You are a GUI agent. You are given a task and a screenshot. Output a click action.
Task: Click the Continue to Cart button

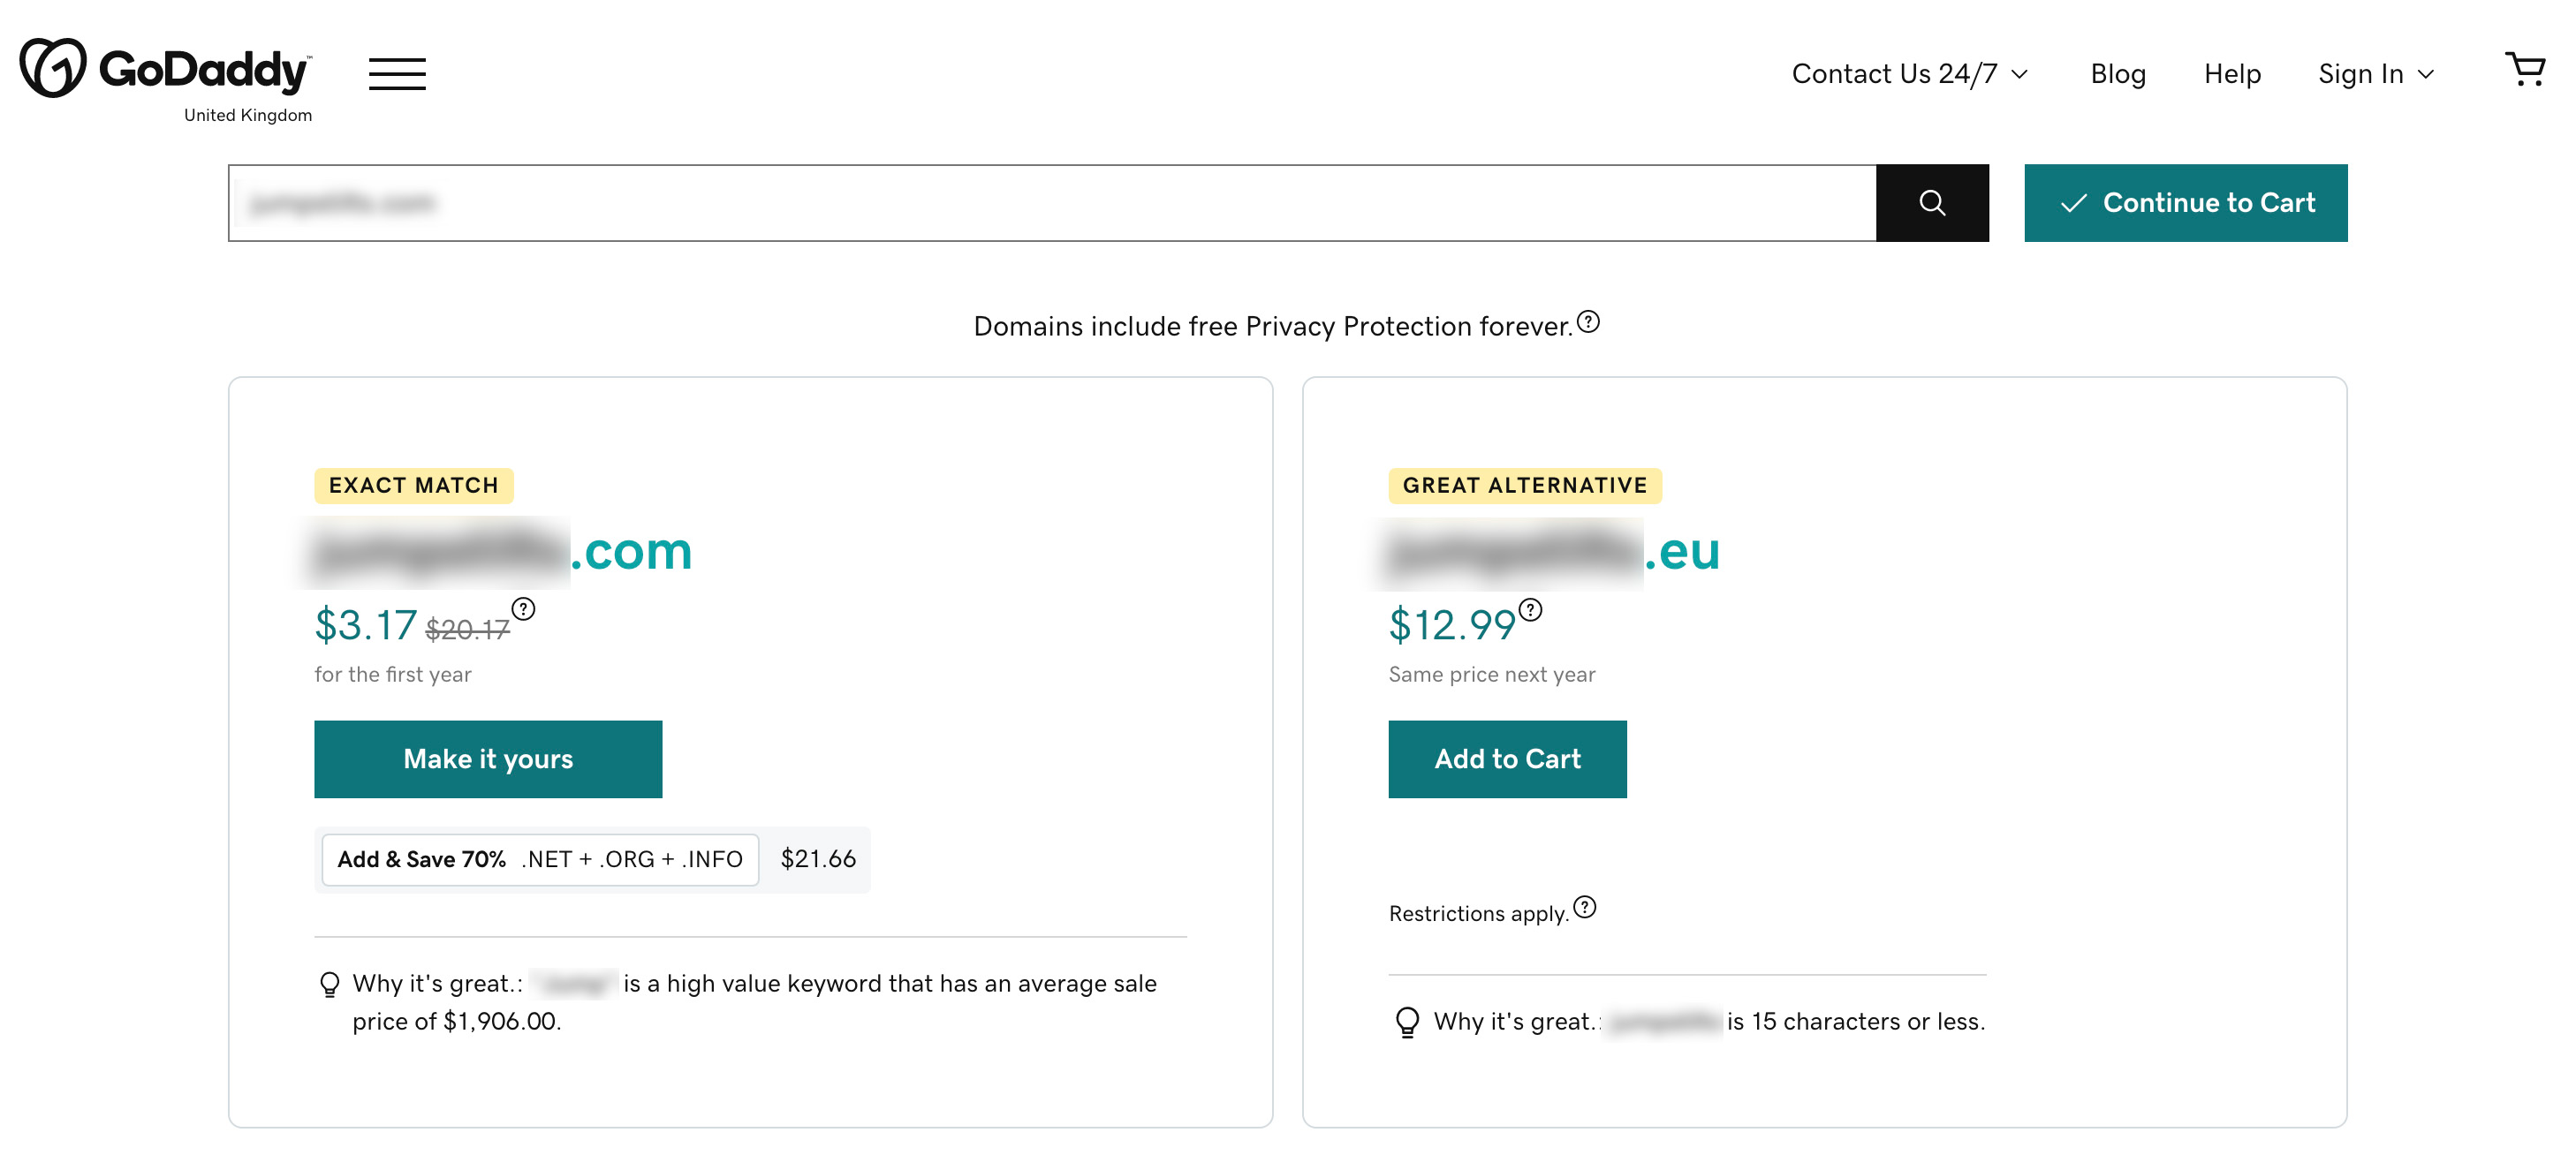coord(2186,203)
